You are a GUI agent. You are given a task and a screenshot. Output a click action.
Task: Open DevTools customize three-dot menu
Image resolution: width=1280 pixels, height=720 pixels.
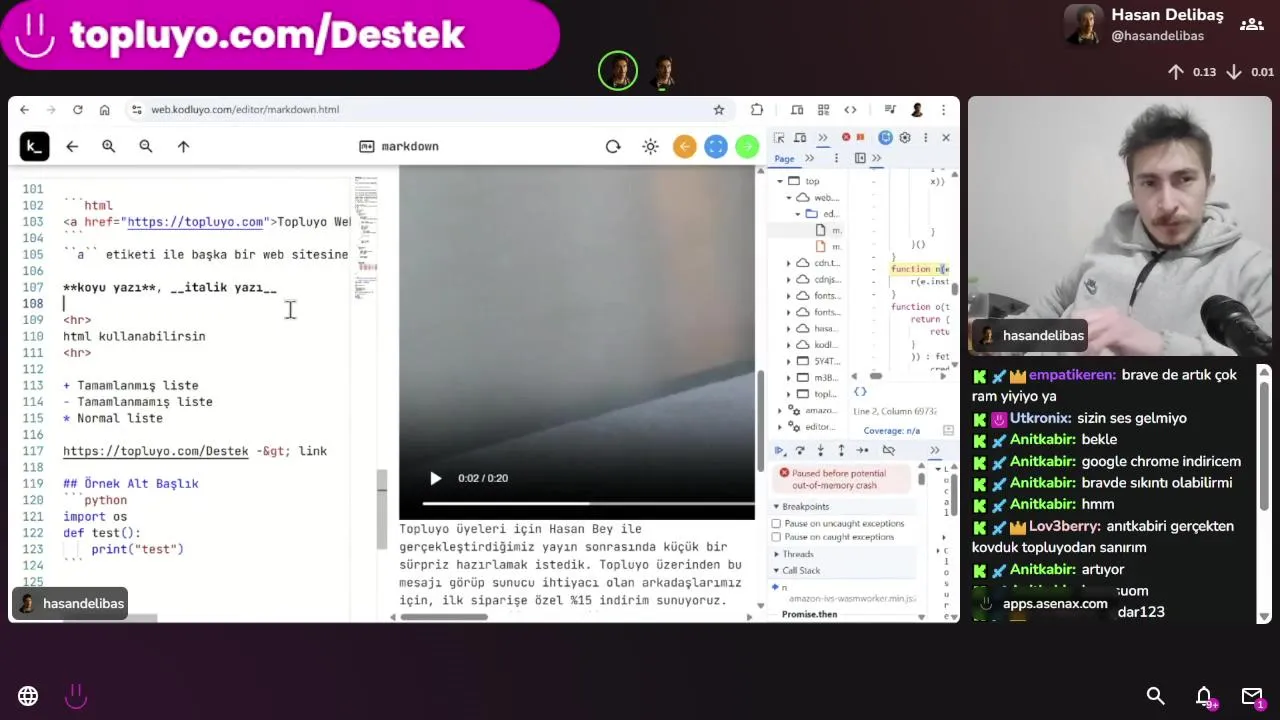[x=926, y=138]
